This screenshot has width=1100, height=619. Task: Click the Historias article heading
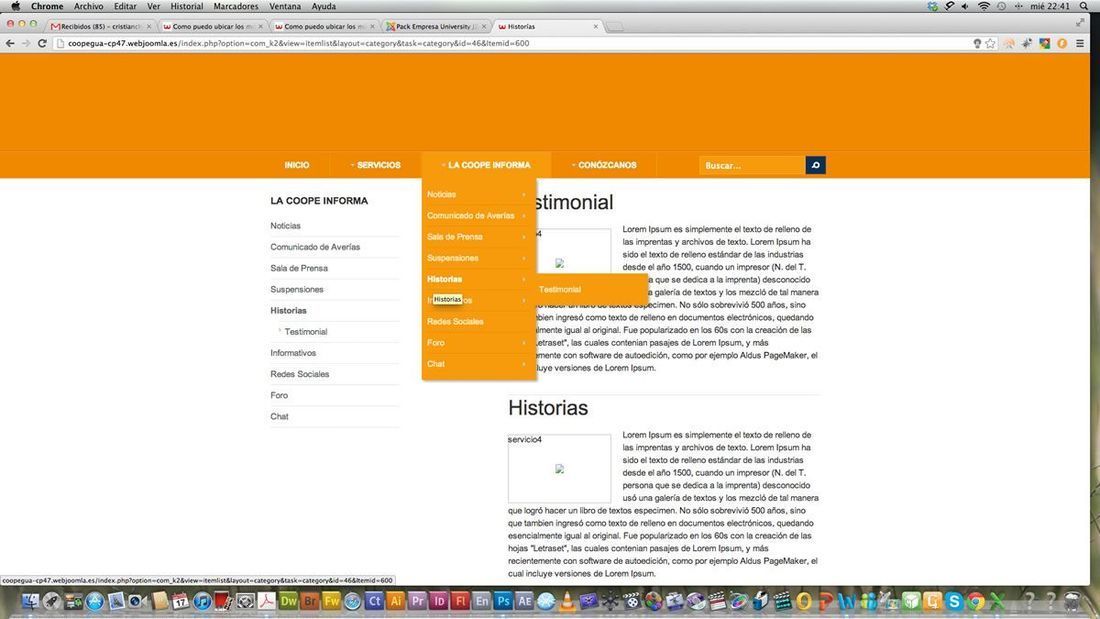[x=548, y=408]
